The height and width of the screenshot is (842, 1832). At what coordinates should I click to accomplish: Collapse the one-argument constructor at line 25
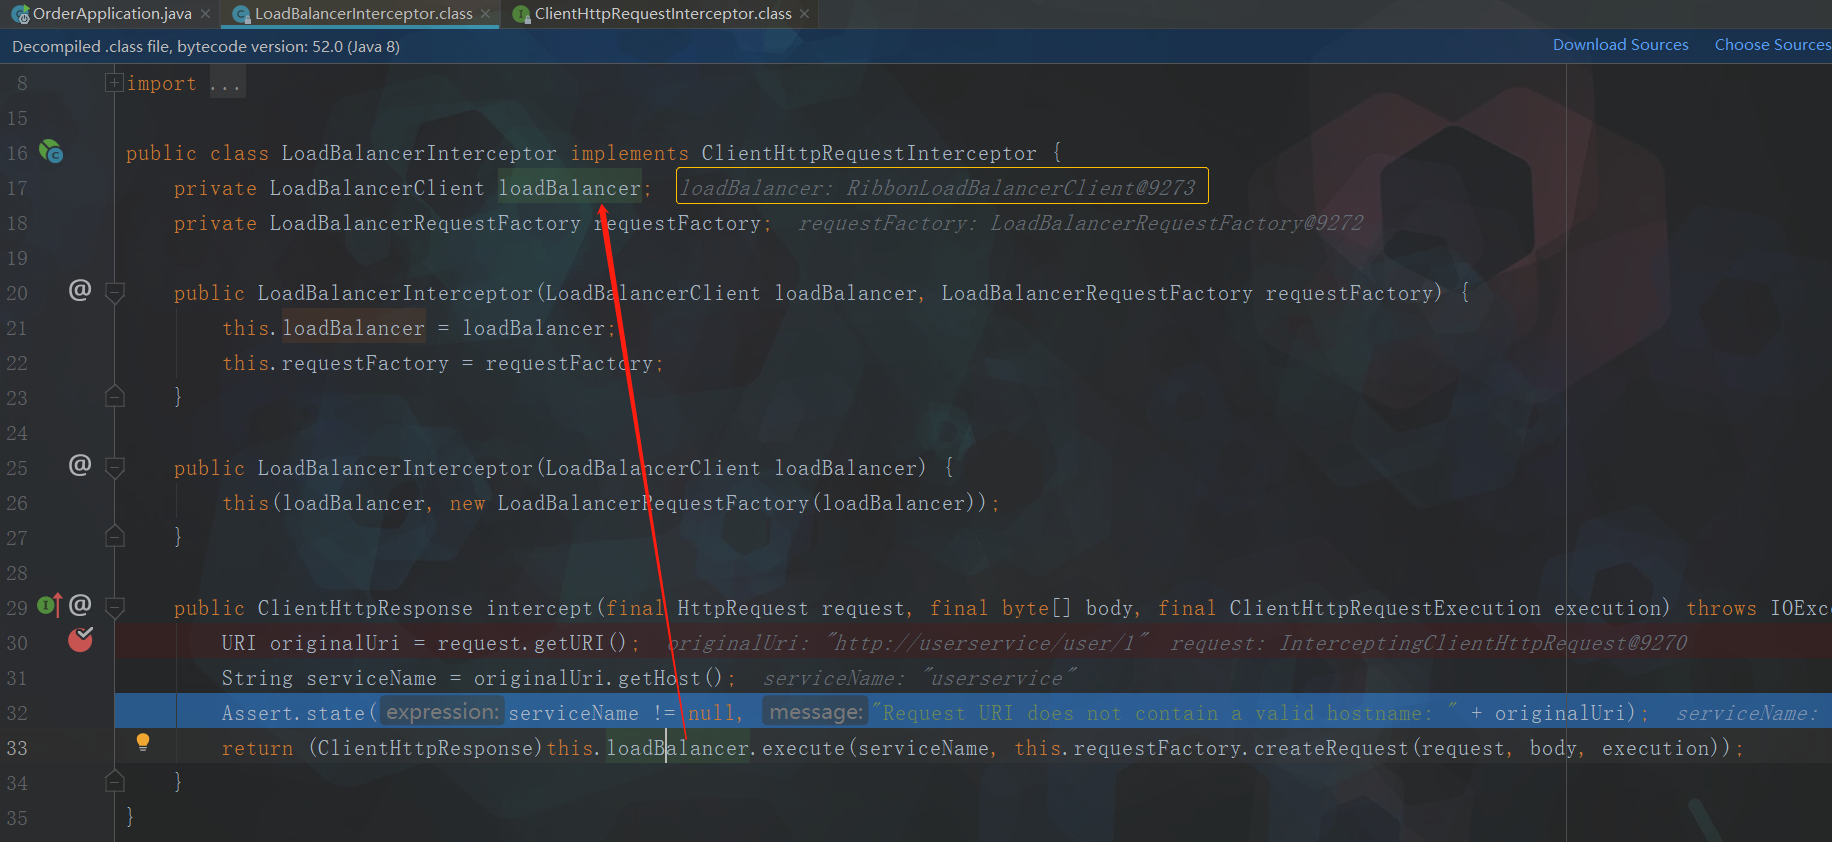pyautogui.click(x=115, y=468)
